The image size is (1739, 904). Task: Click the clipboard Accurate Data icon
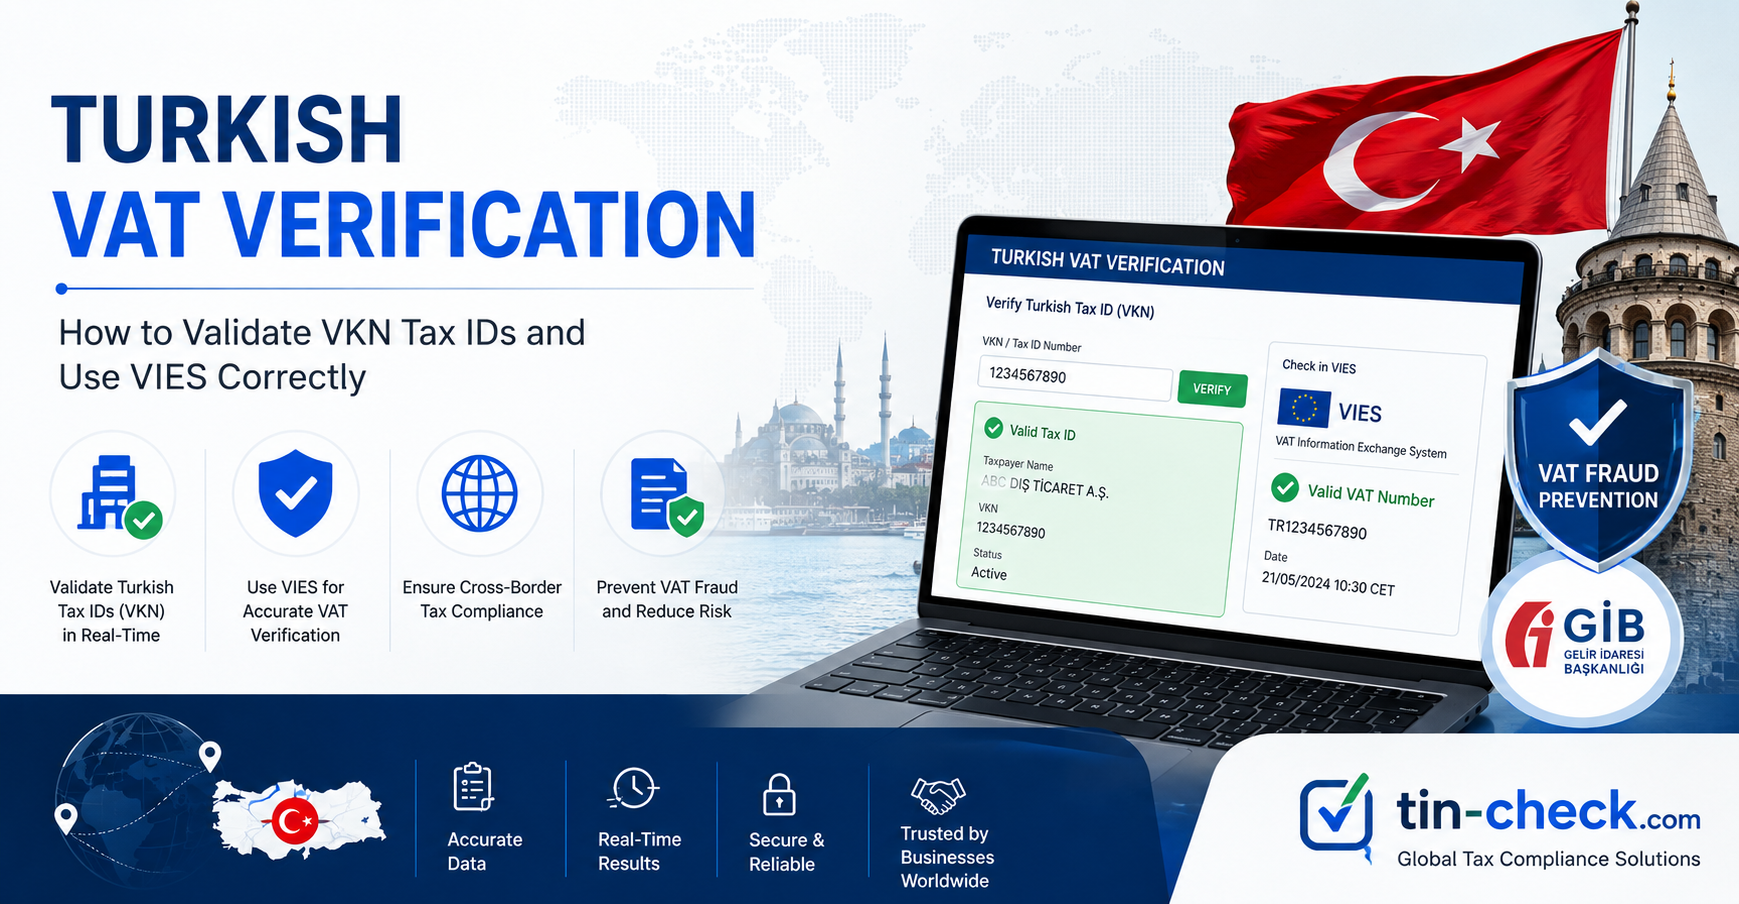(x=472, y=787)
